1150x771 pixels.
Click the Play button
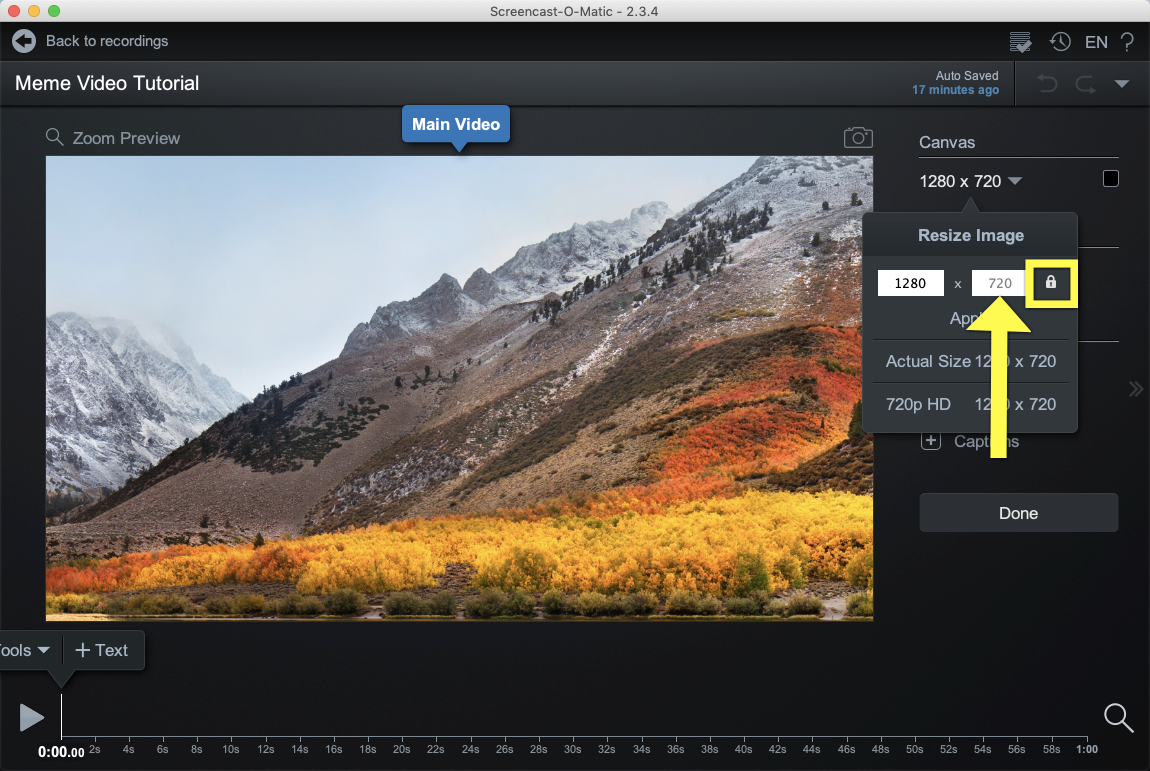click(32, 717)
